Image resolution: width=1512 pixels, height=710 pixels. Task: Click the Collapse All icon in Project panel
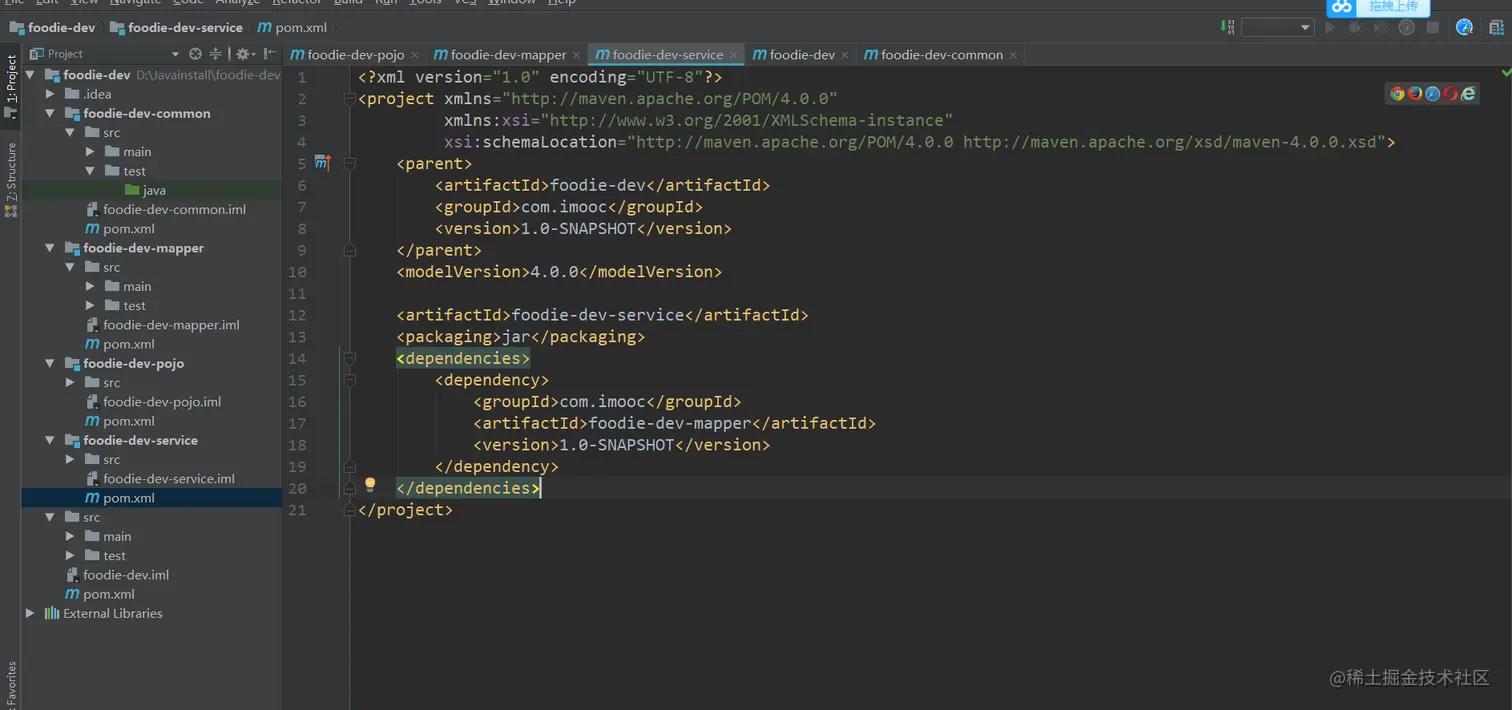216,54
